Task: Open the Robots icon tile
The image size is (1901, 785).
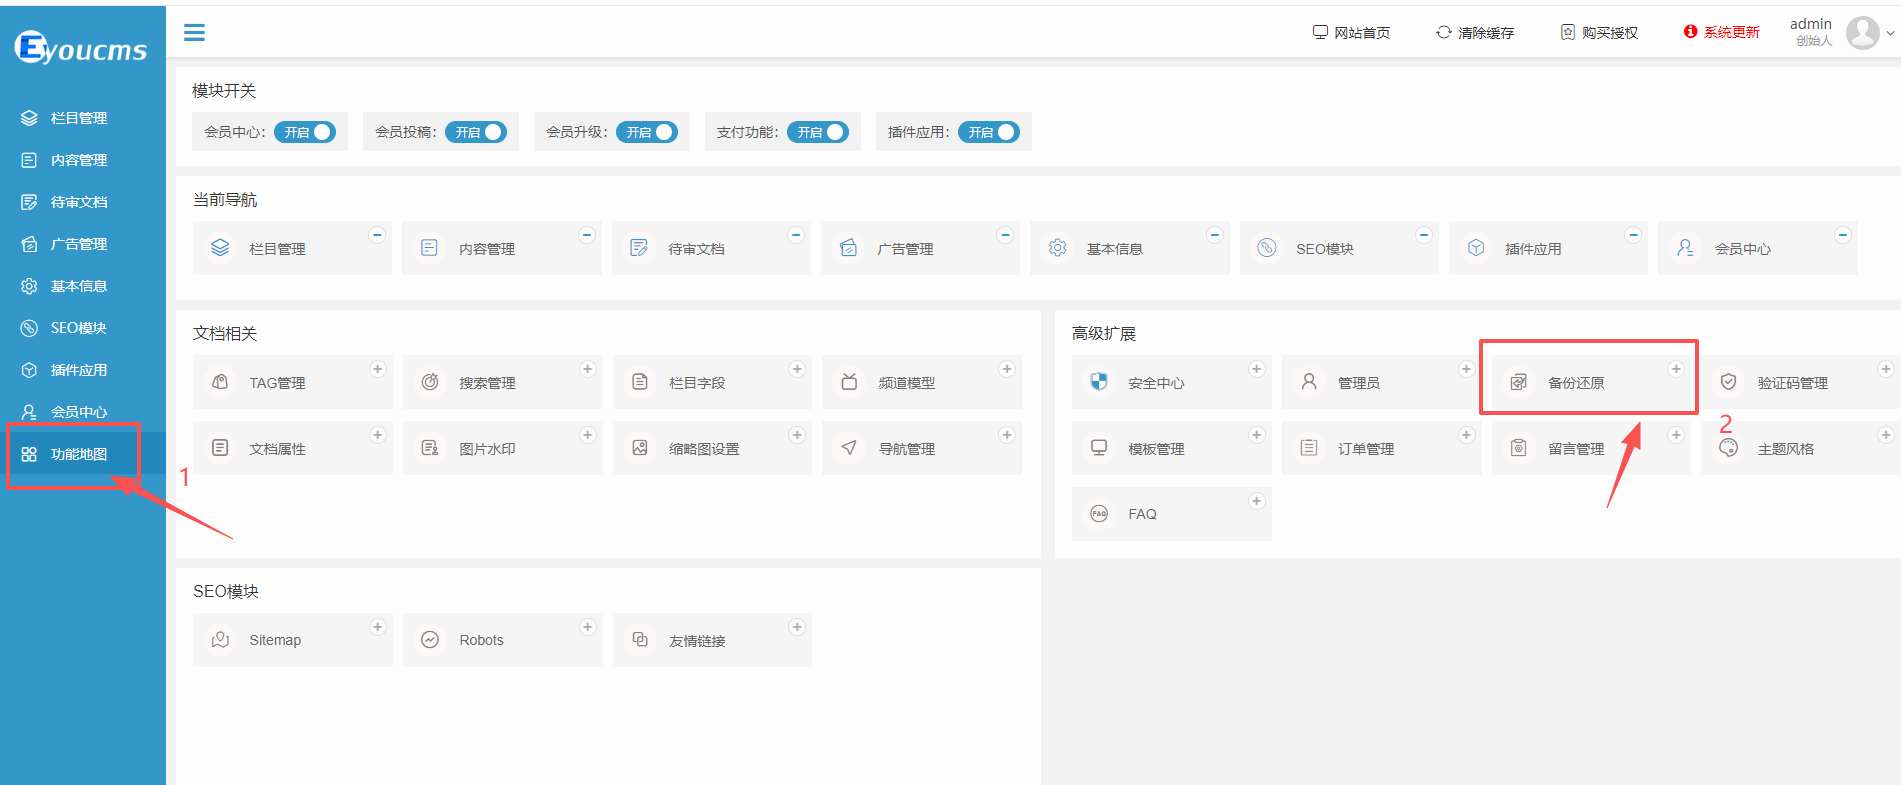Action: pos(430,639)
